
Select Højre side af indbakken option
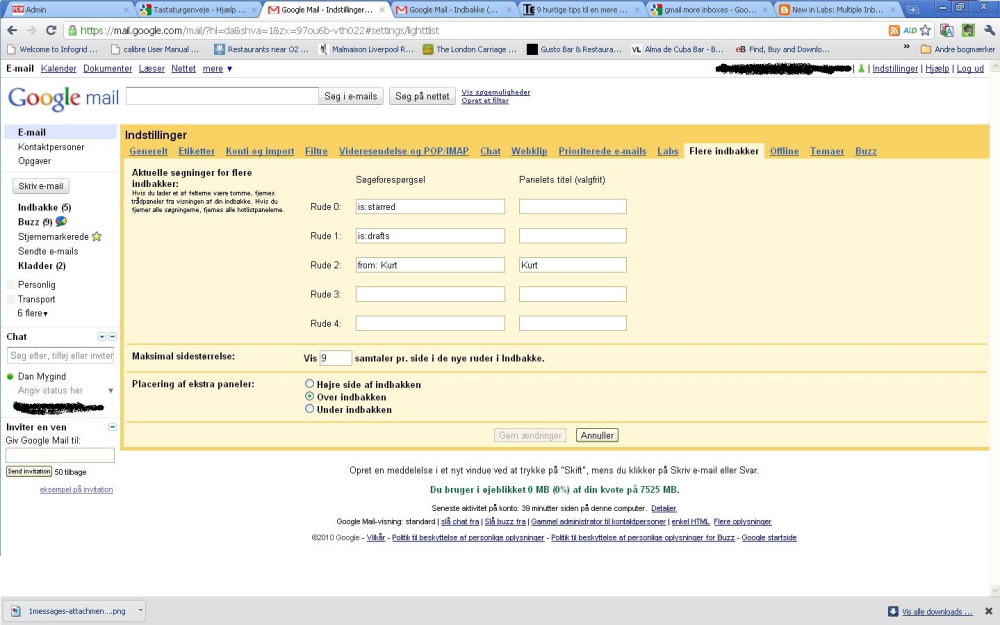coord(309,384)
